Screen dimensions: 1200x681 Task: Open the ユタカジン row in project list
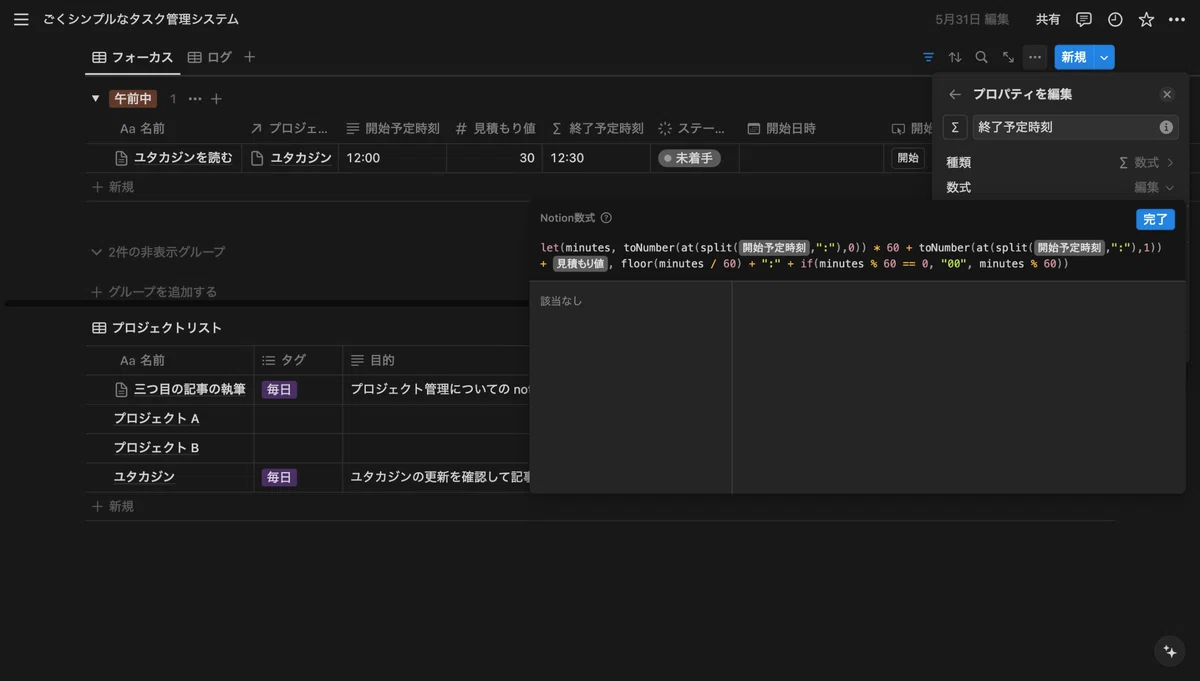(144, 477)
